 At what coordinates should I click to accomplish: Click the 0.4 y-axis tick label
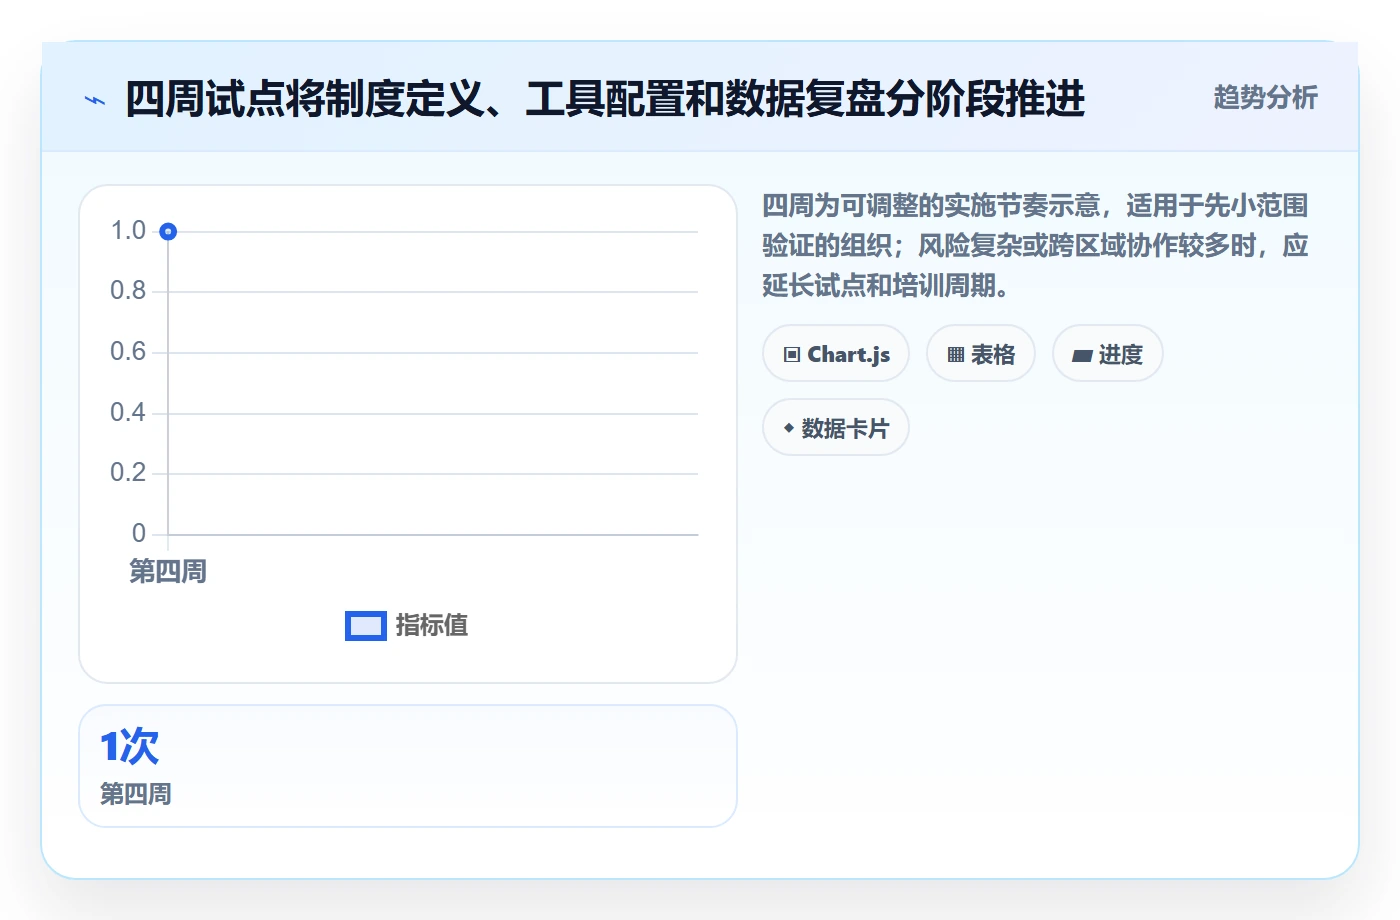tap(128, 413)
